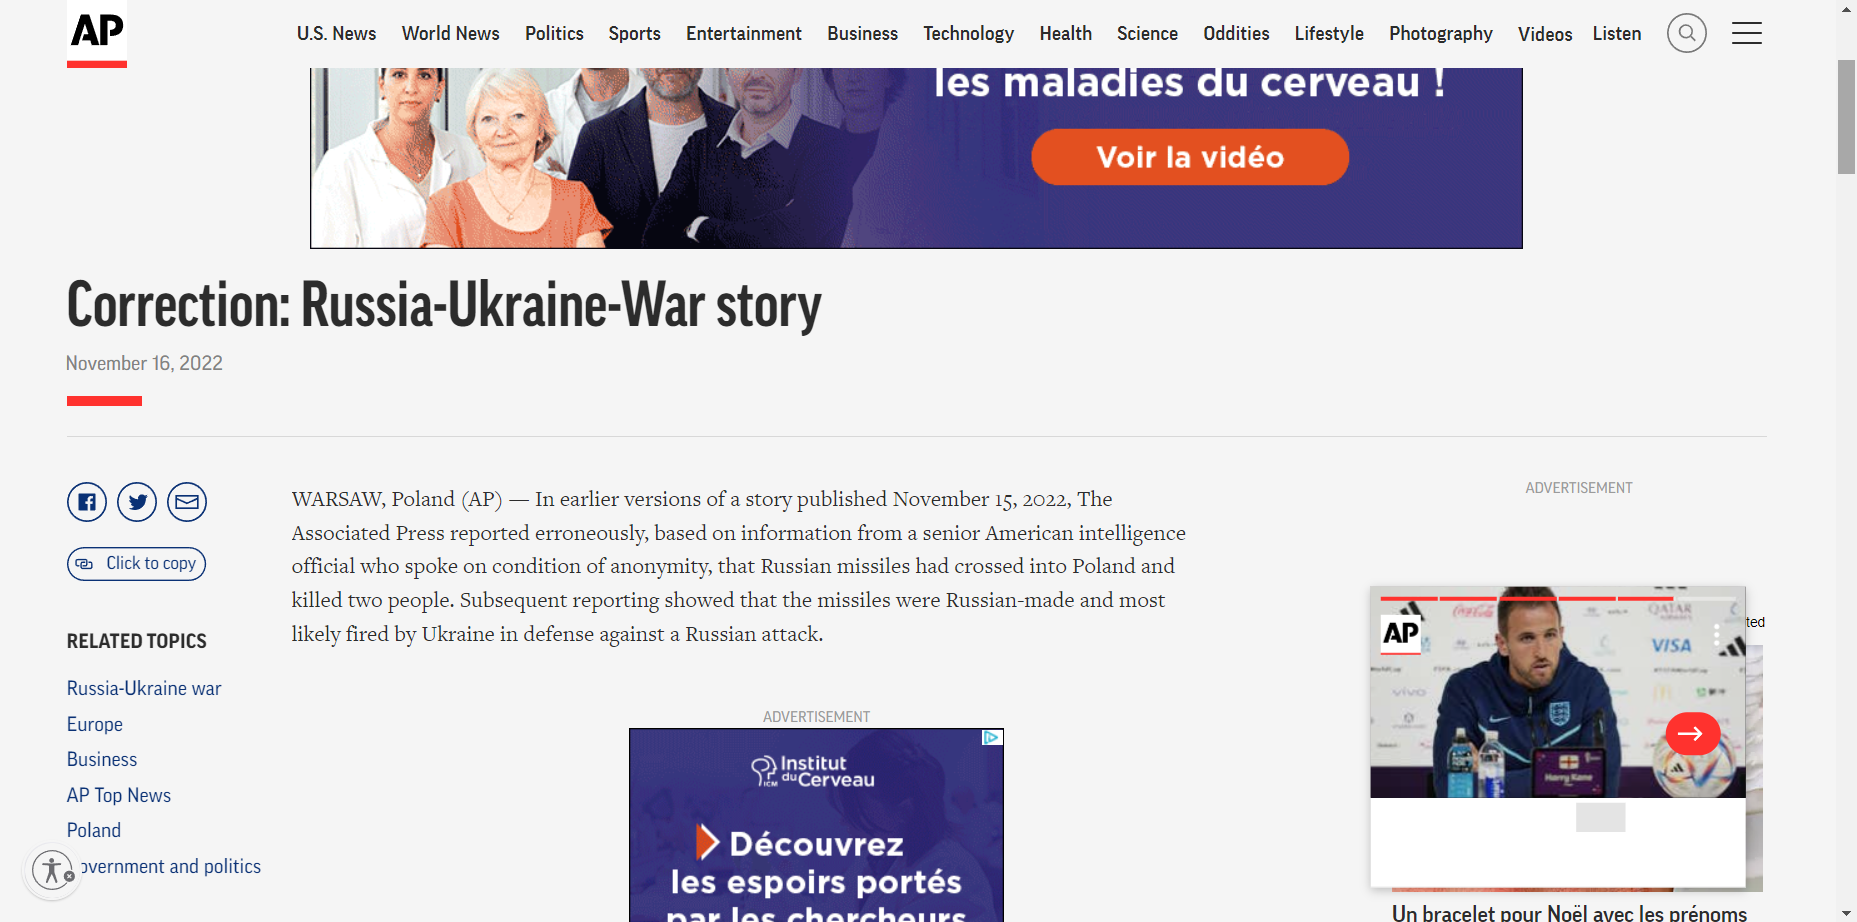Open the accessibility widget icon

click(52, 870)
